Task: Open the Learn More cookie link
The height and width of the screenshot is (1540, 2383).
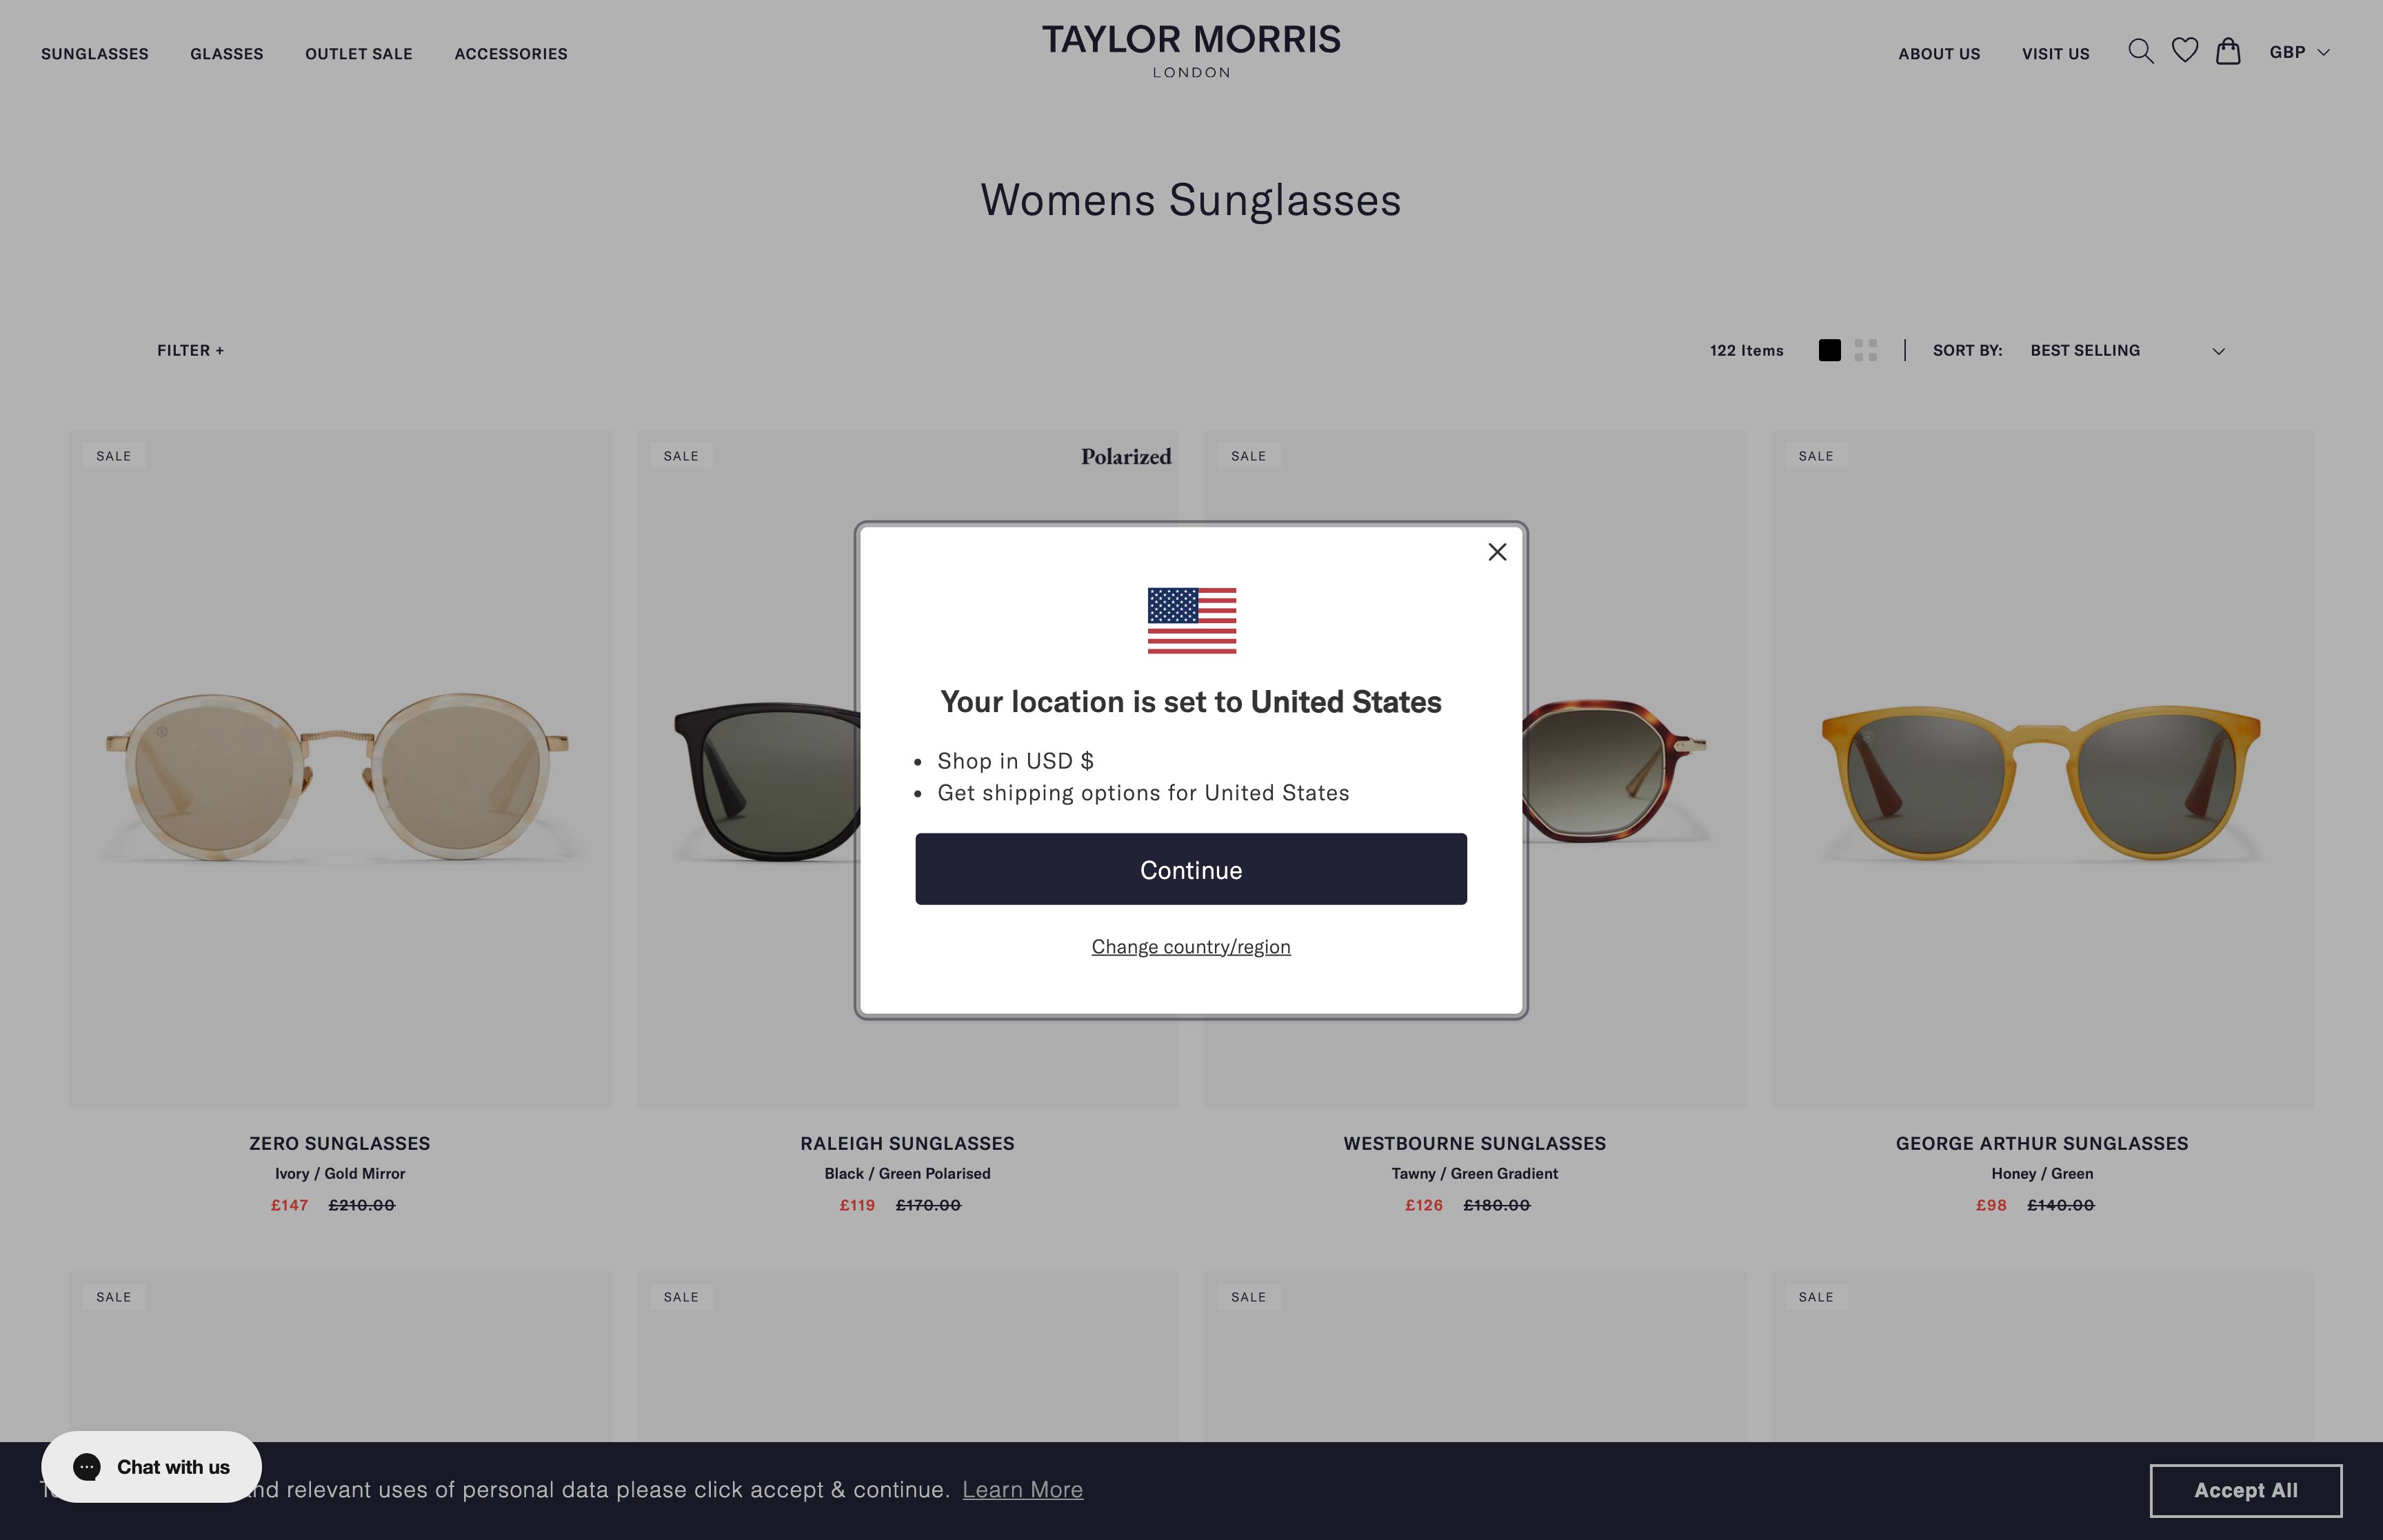Action: click(1022, 1490)
